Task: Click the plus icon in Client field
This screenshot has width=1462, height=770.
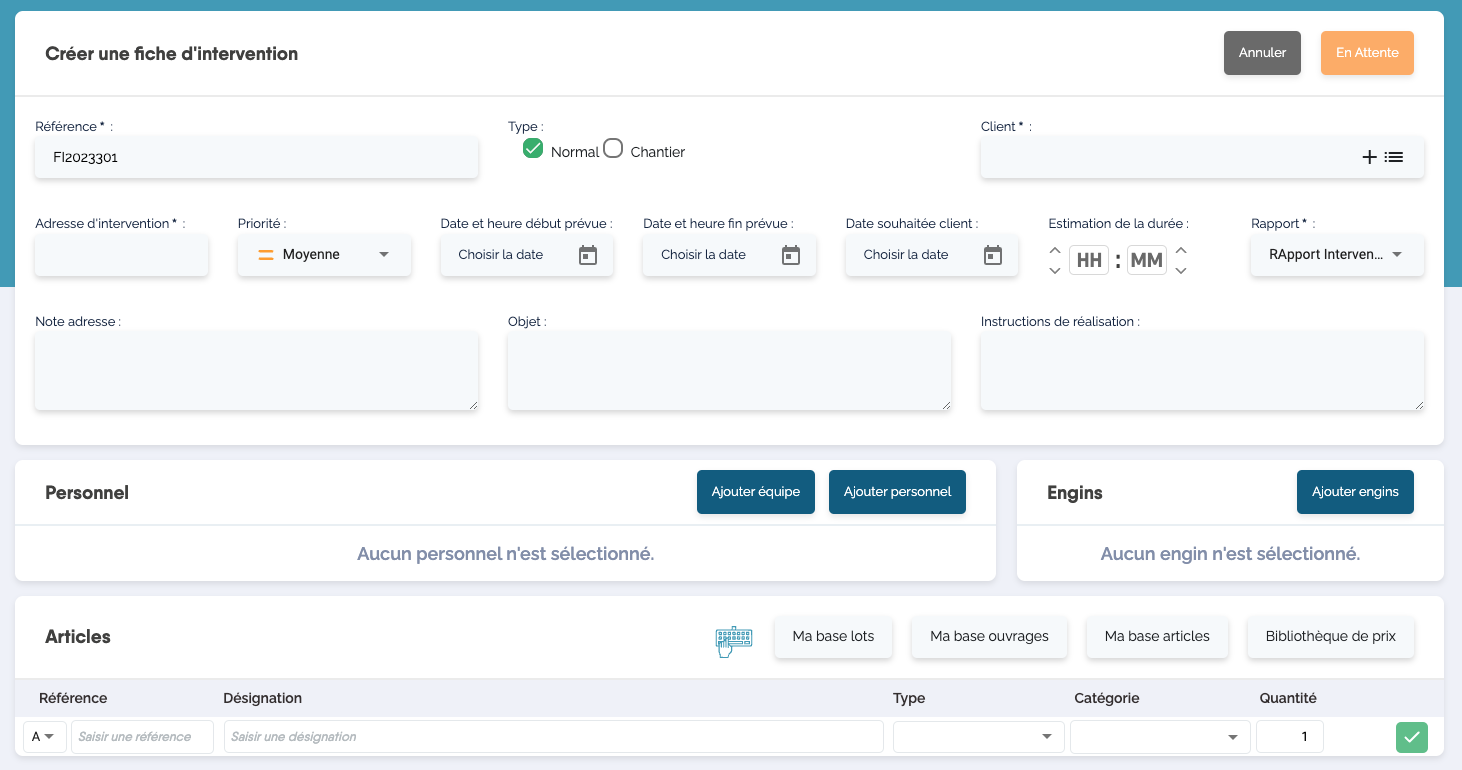Action: [x=1369, y=157]
